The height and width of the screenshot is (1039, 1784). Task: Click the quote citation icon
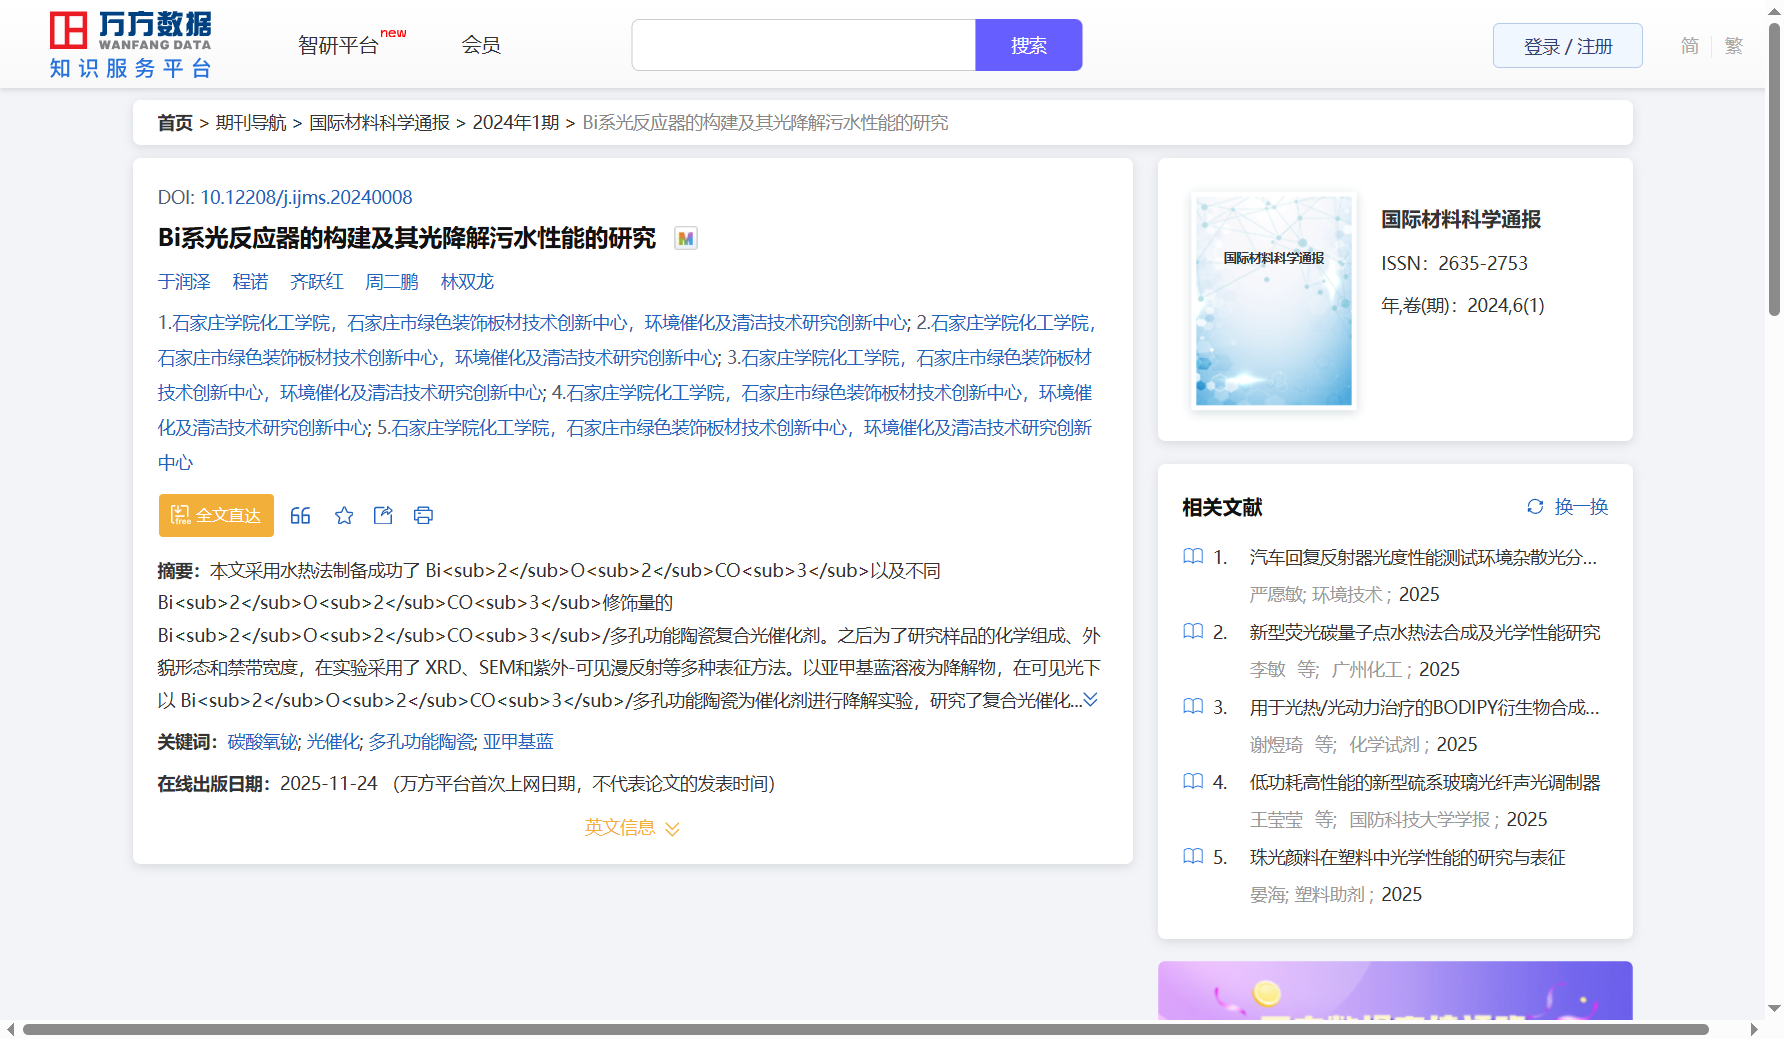tap(300, 516)
